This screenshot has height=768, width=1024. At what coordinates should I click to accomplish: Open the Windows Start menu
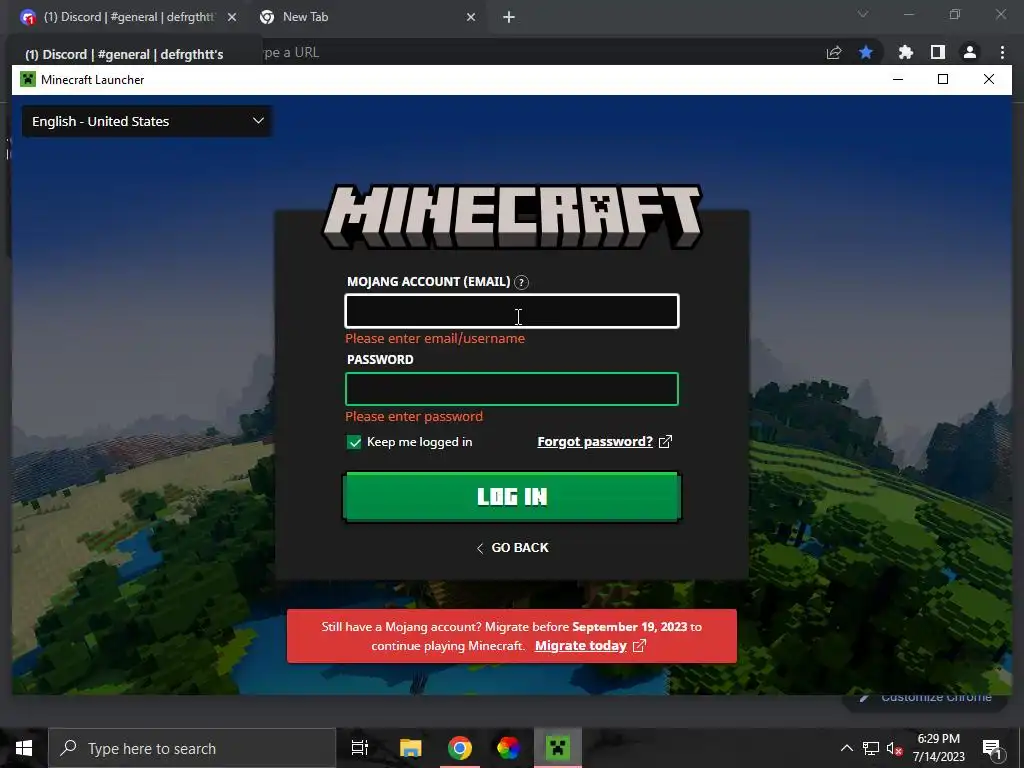point(24,748)
